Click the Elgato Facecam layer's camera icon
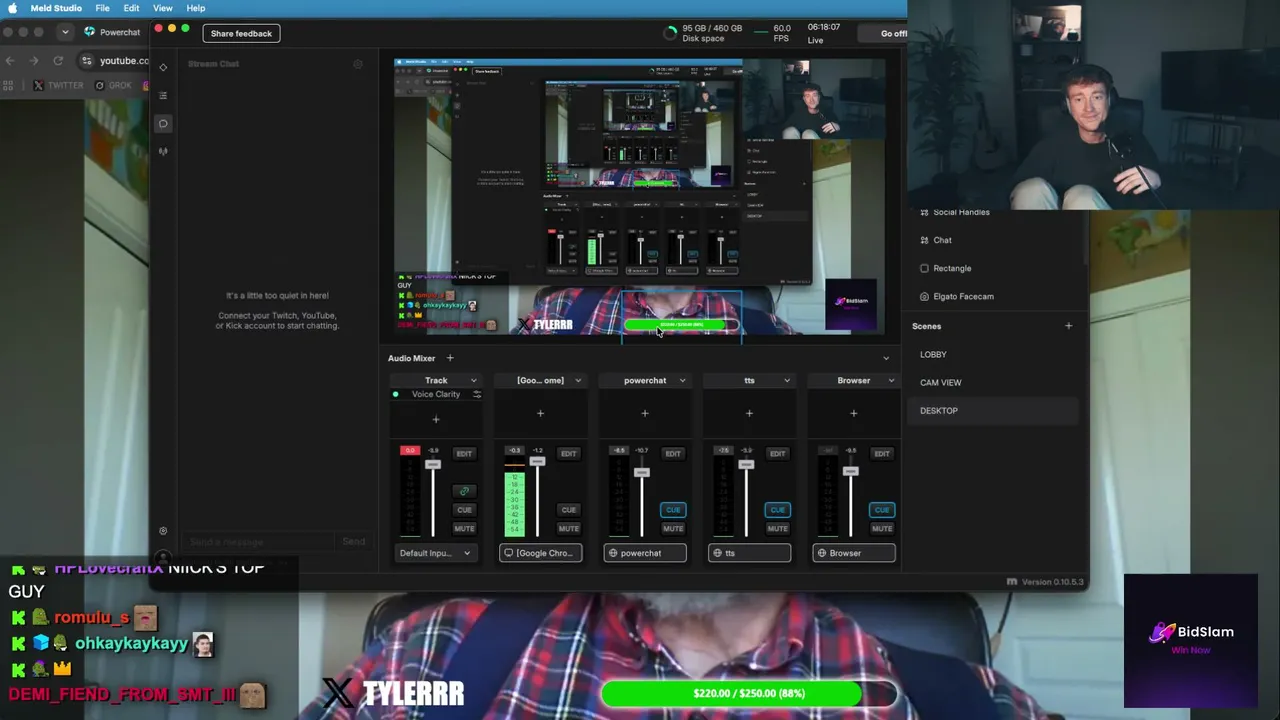This screenshot has height=720, width=1280. (924, 296)
